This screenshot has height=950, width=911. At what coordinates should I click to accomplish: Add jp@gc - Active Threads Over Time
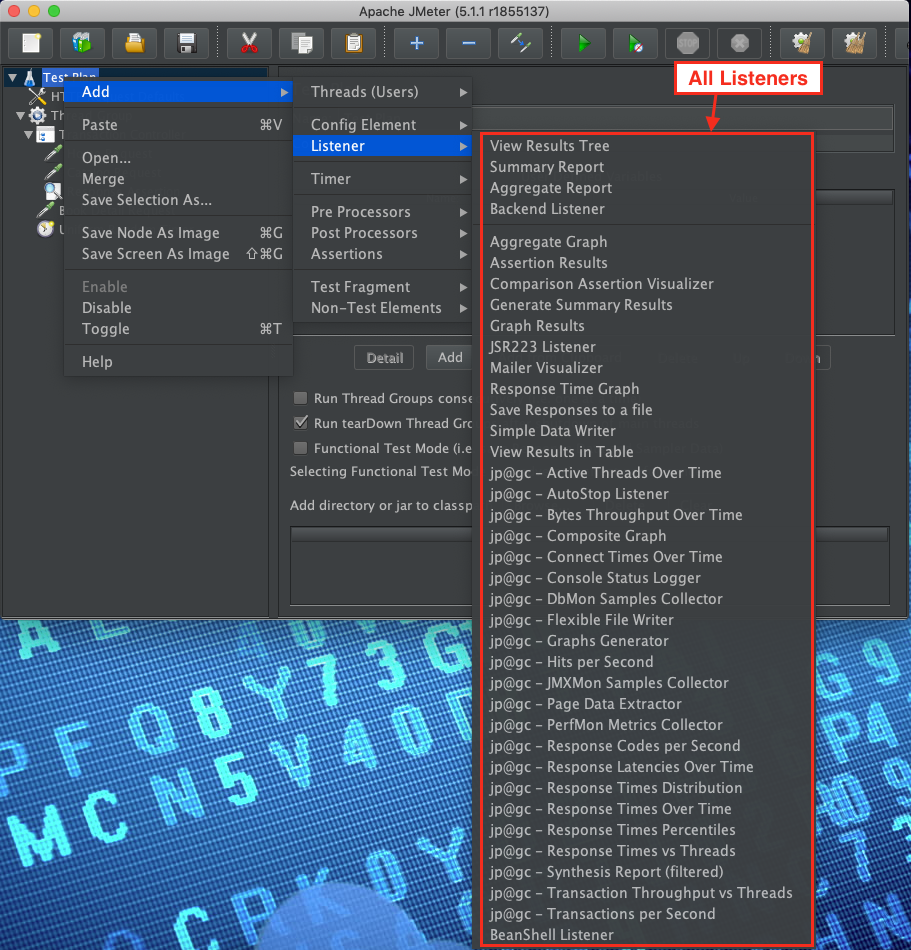tap(646, 473)
